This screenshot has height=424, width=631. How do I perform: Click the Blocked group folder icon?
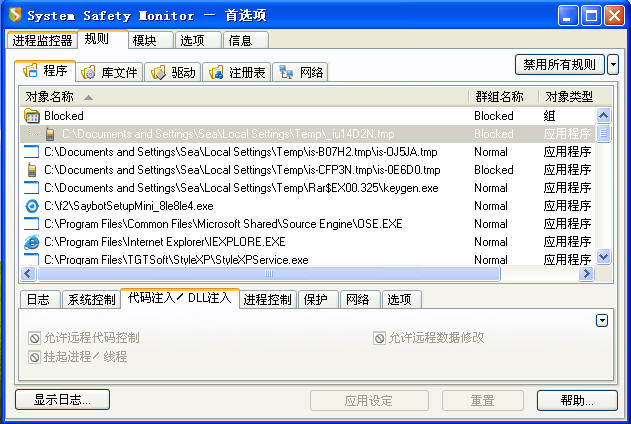point(32,116)
